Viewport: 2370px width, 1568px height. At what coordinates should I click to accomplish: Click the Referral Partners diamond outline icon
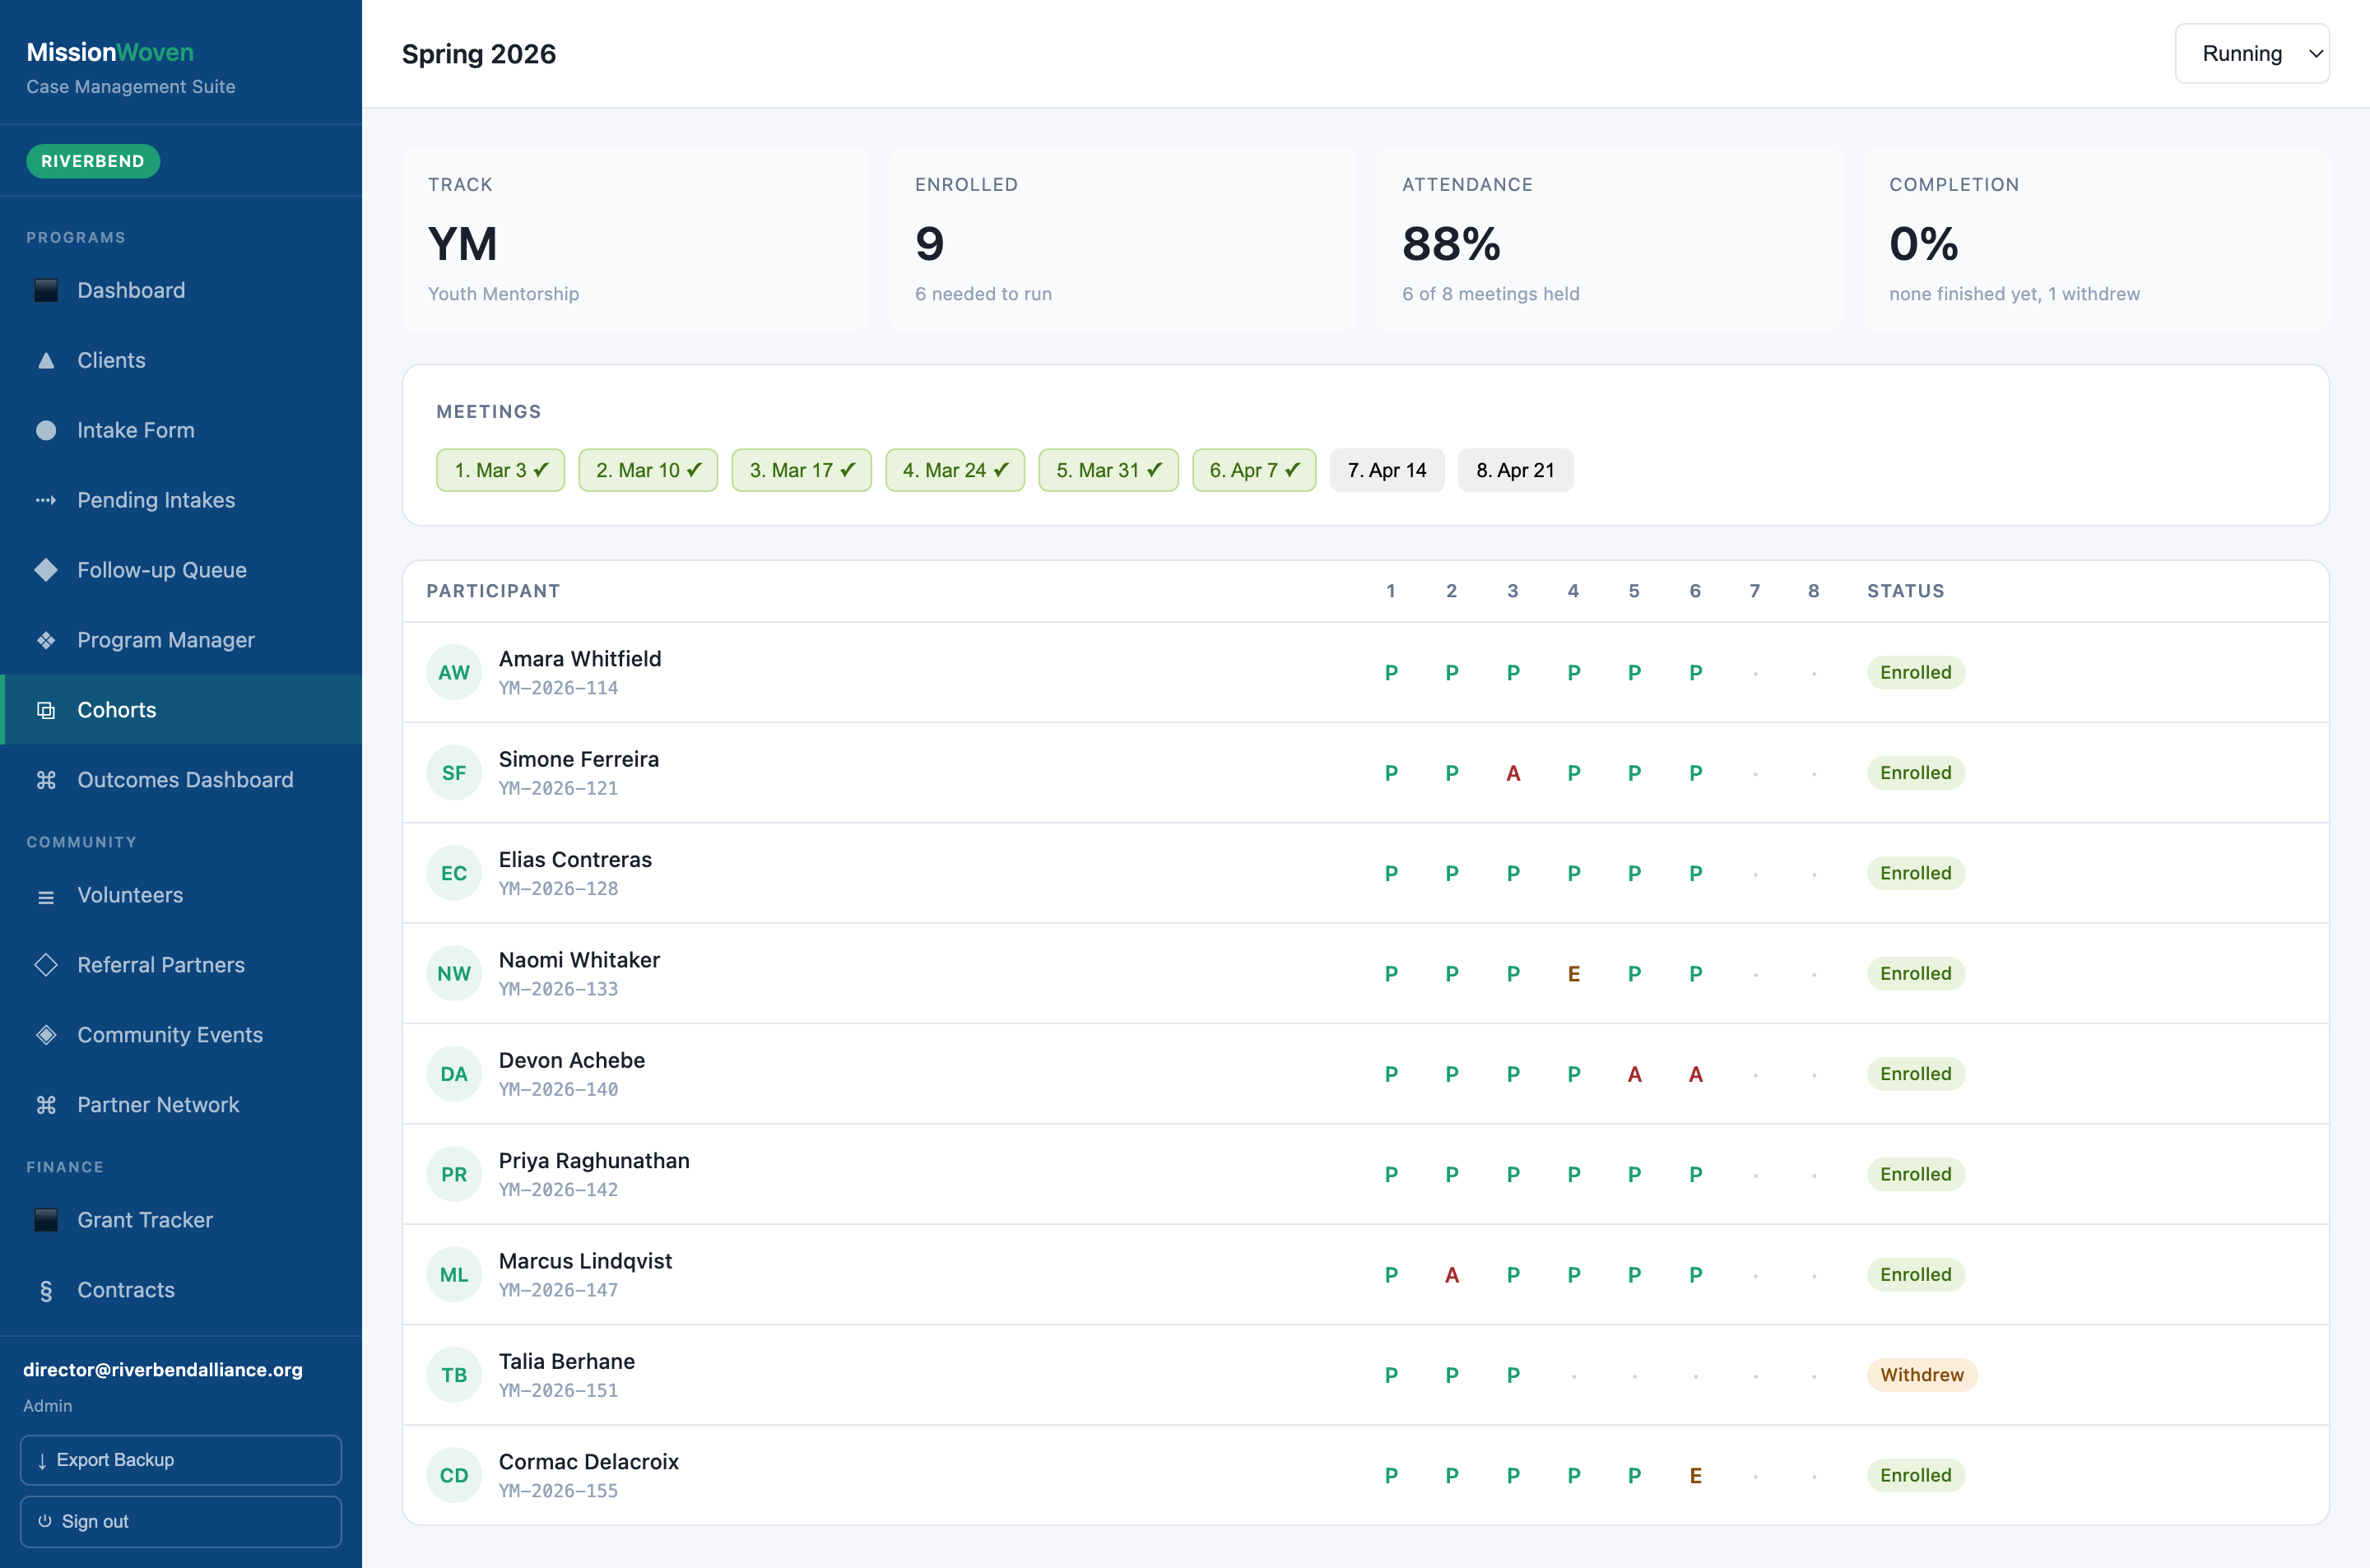pyautogui.click(x=46, y=965)
